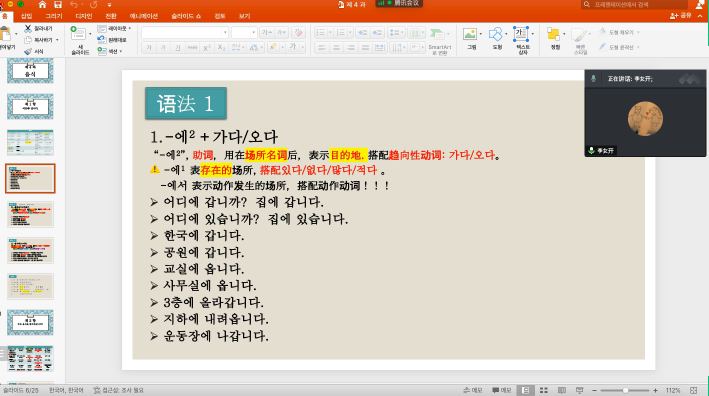Decrease font size with 가▼ button
This screenshot has height=396, width=709.
click(281, 33)
